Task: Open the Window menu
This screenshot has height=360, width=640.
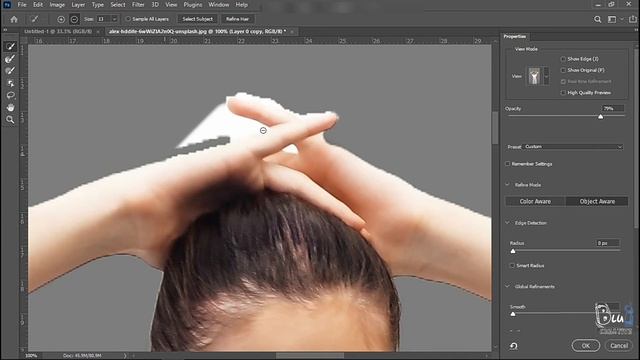Action: (x=218, y=5)
